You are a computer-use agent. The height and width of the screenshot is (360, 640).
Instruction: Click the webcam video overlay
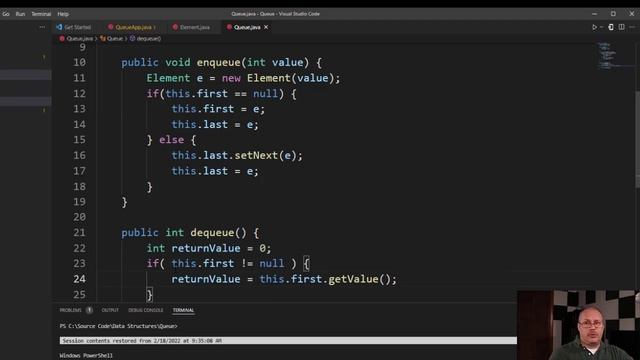[578, 325]
